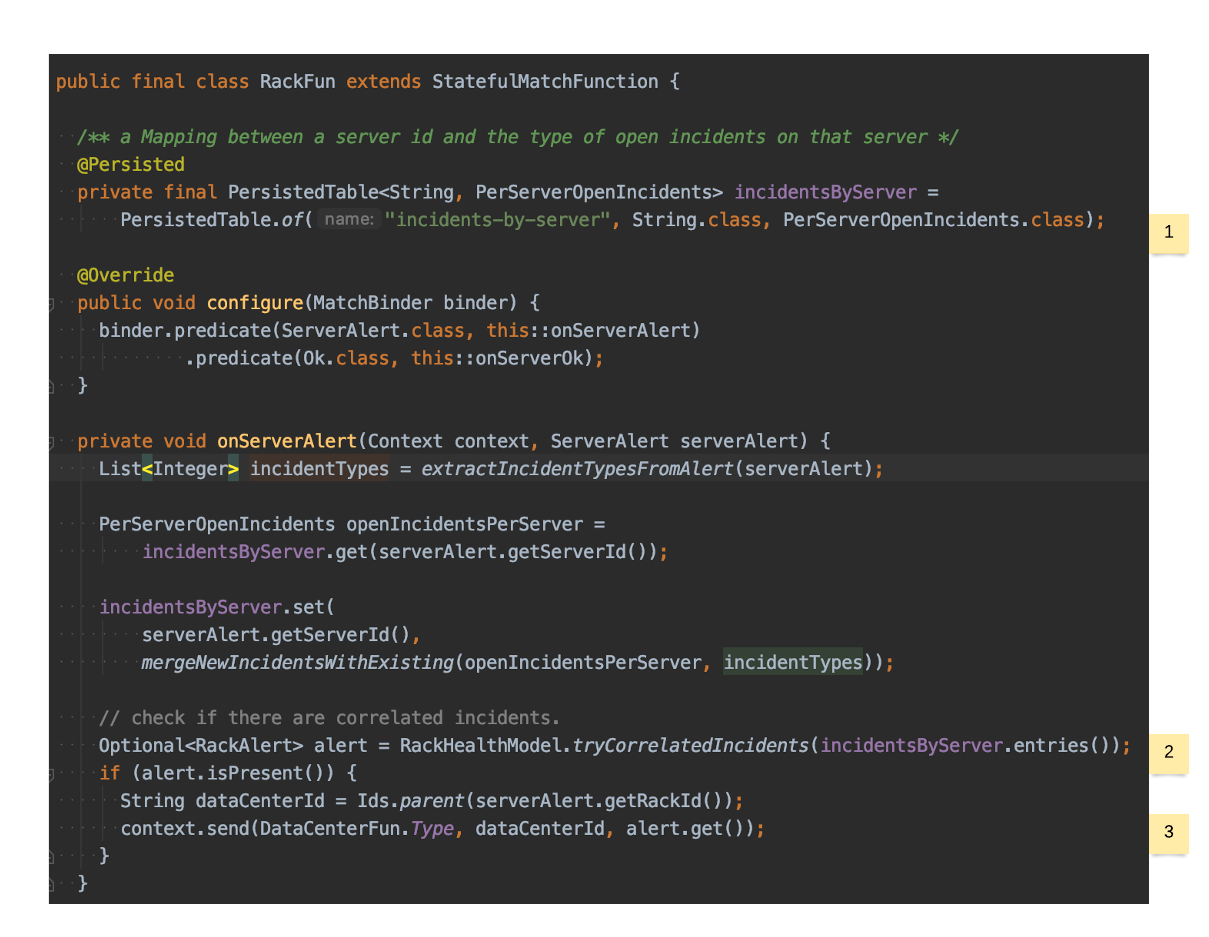Click the highlighted opening angle bracket before Integer
1209x937 pixels.
click(147, 469)
